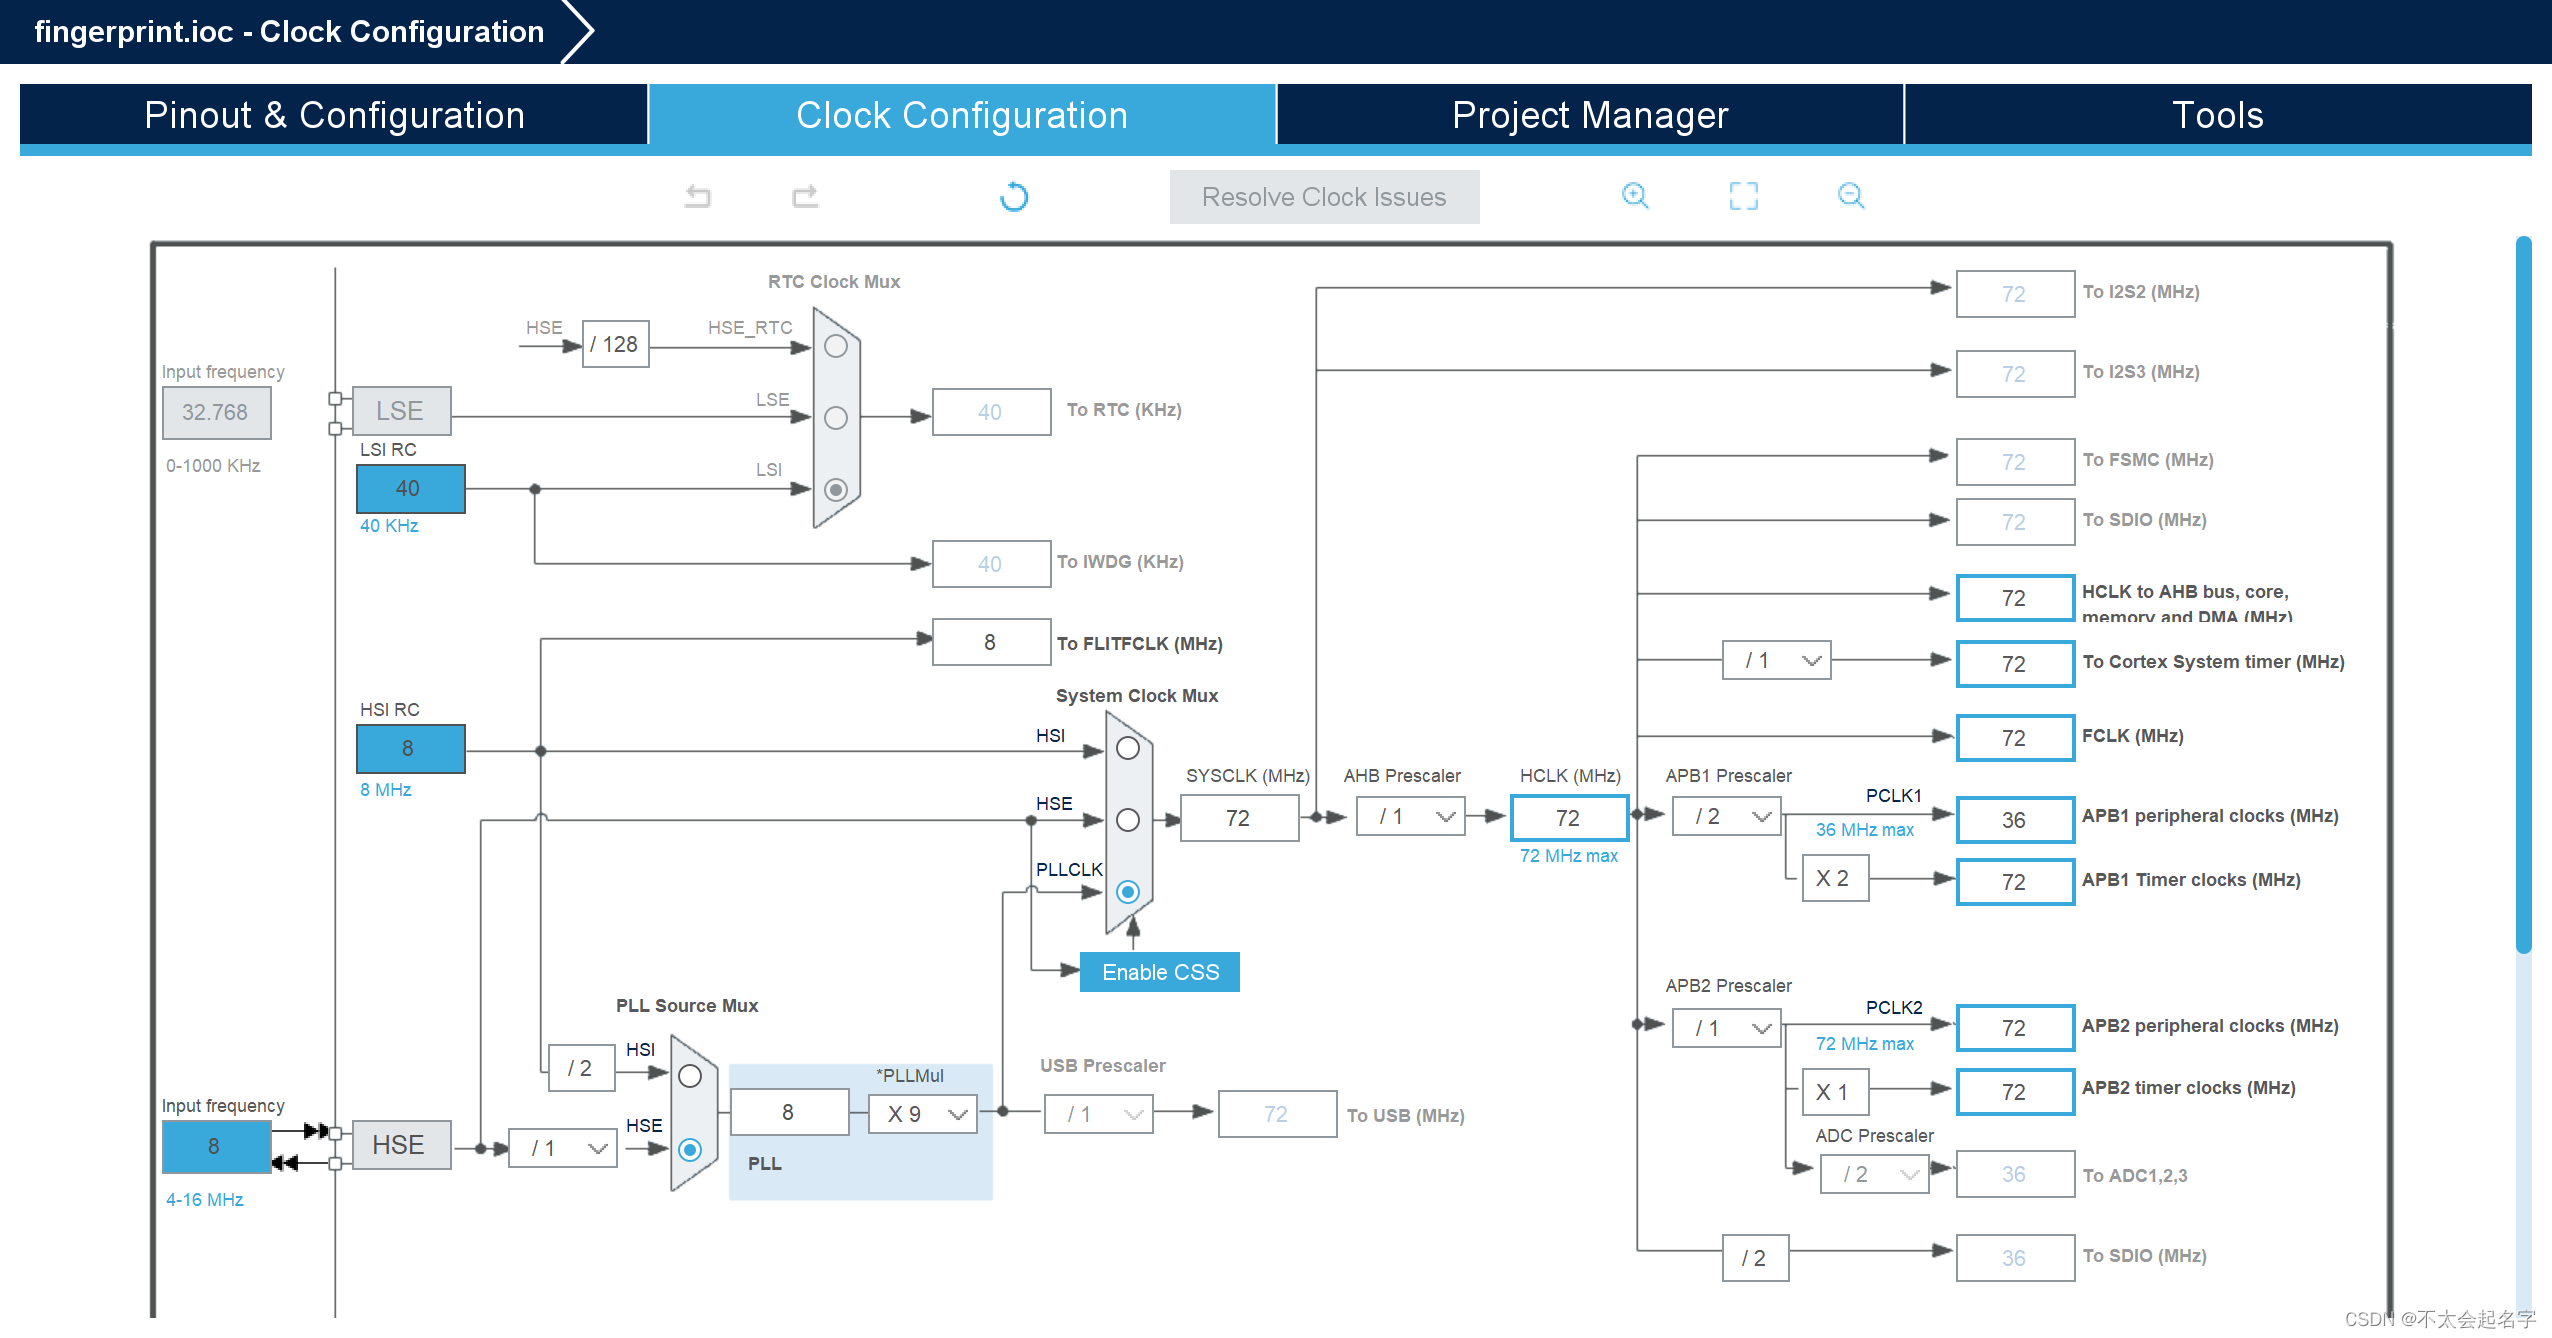
Task: Click the HSE oscillator block
Action: click(x=400, y=1145)
